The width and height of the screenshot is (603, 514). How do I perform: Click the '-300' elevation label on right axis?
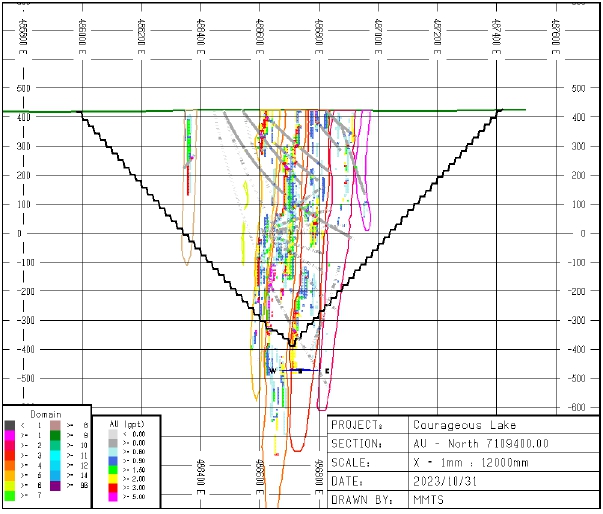tap(578, 321)
